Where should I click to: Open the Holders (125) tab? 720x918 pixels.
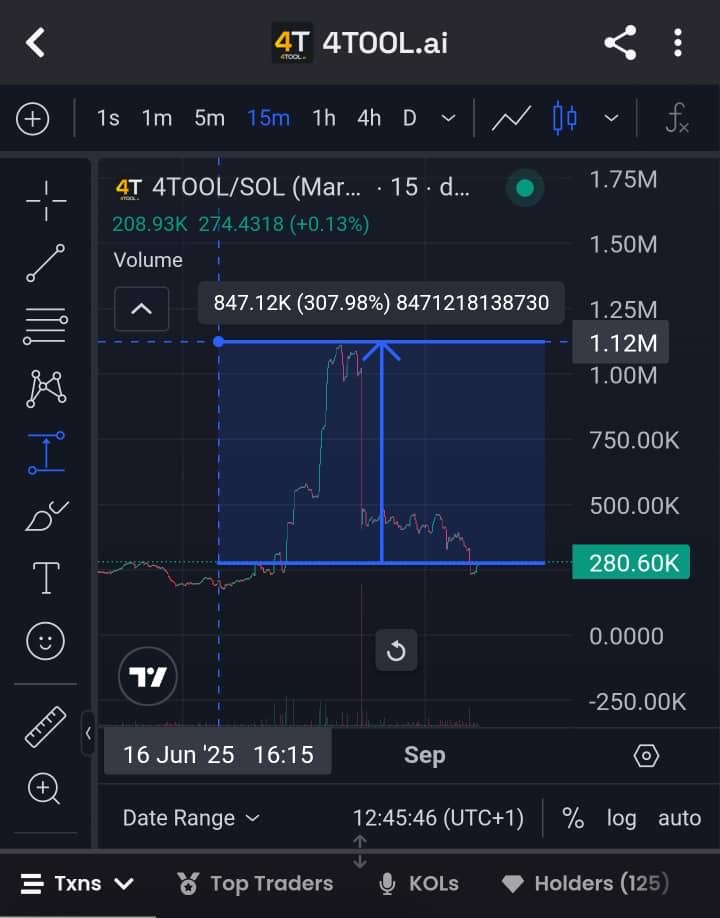[x=585, y=883]
